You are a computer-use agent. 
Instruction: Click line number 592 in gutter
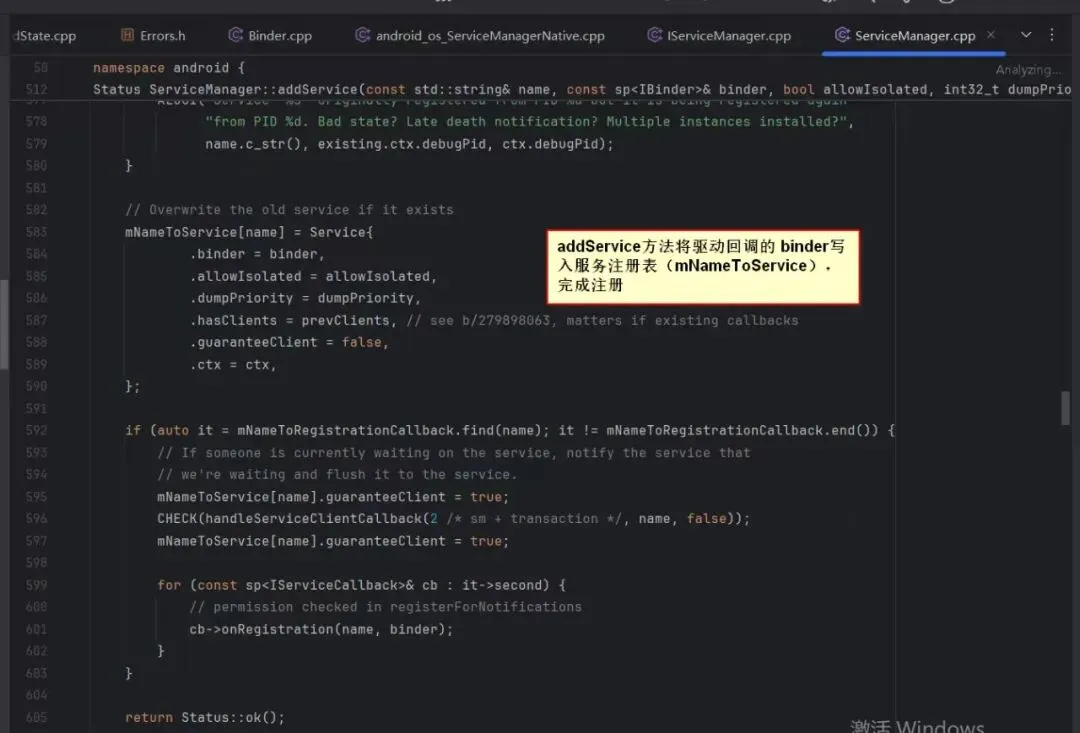[x=37, y=431]
